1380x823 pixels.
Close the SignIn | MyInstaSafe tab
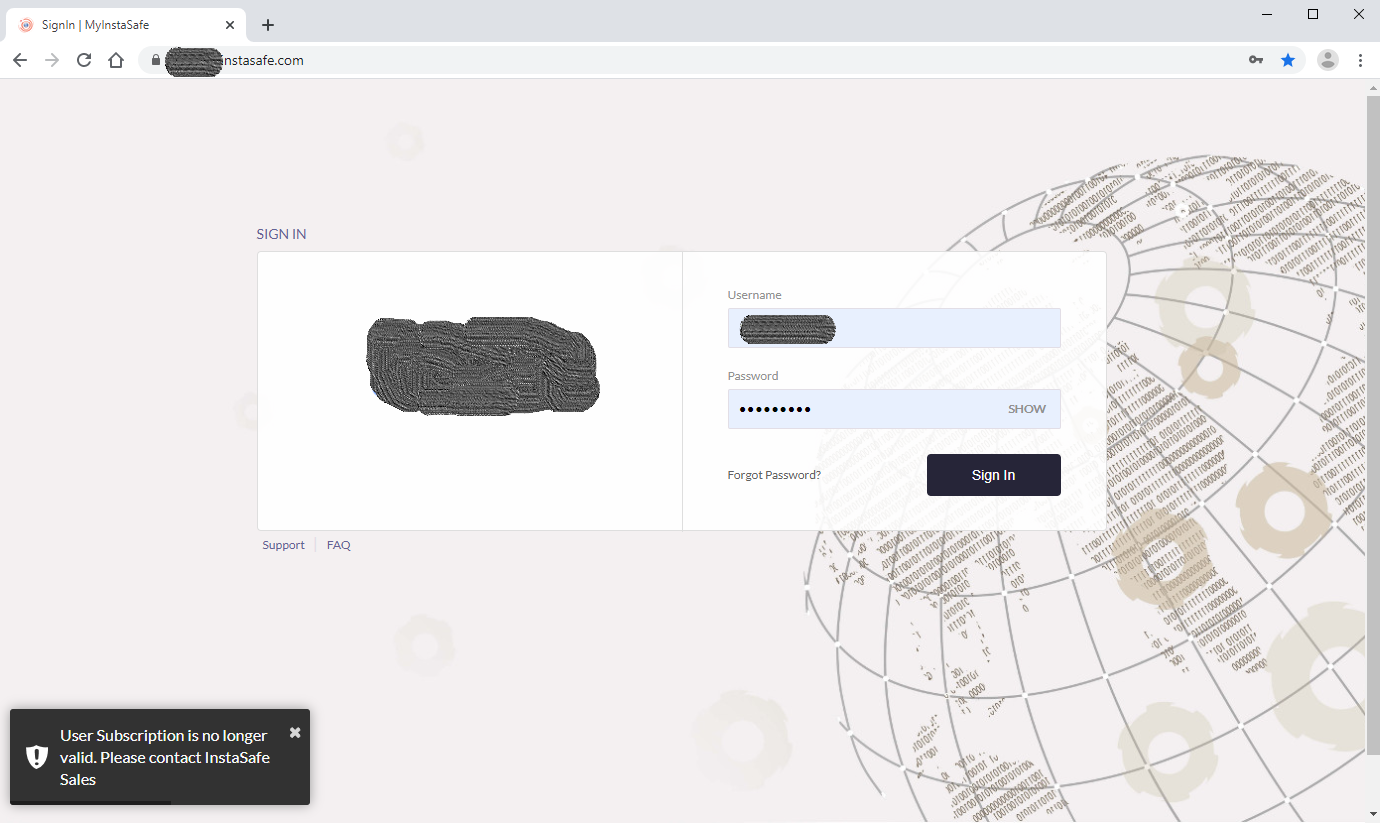[x=231, y=25]
